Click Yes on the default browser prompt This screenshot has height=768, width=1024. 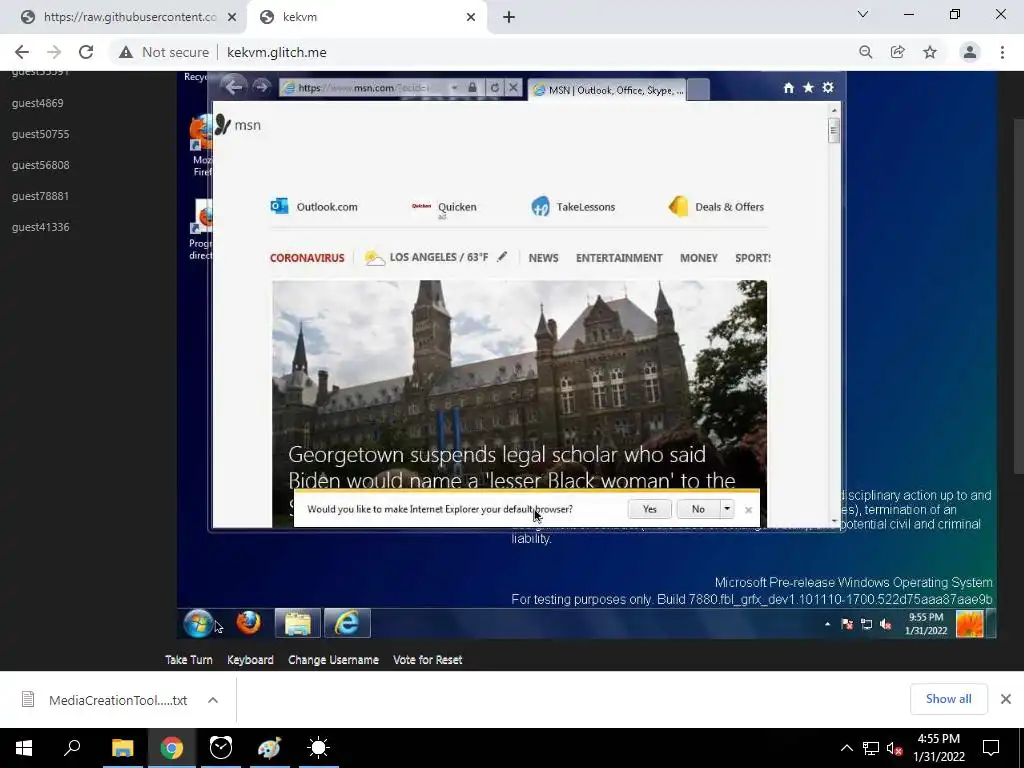coord(649,509)
